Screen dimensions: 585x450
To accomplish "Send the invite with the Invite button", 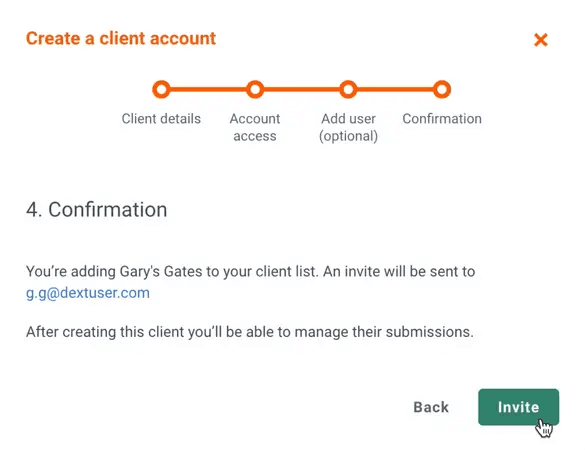I will click(x=519, y=407).
